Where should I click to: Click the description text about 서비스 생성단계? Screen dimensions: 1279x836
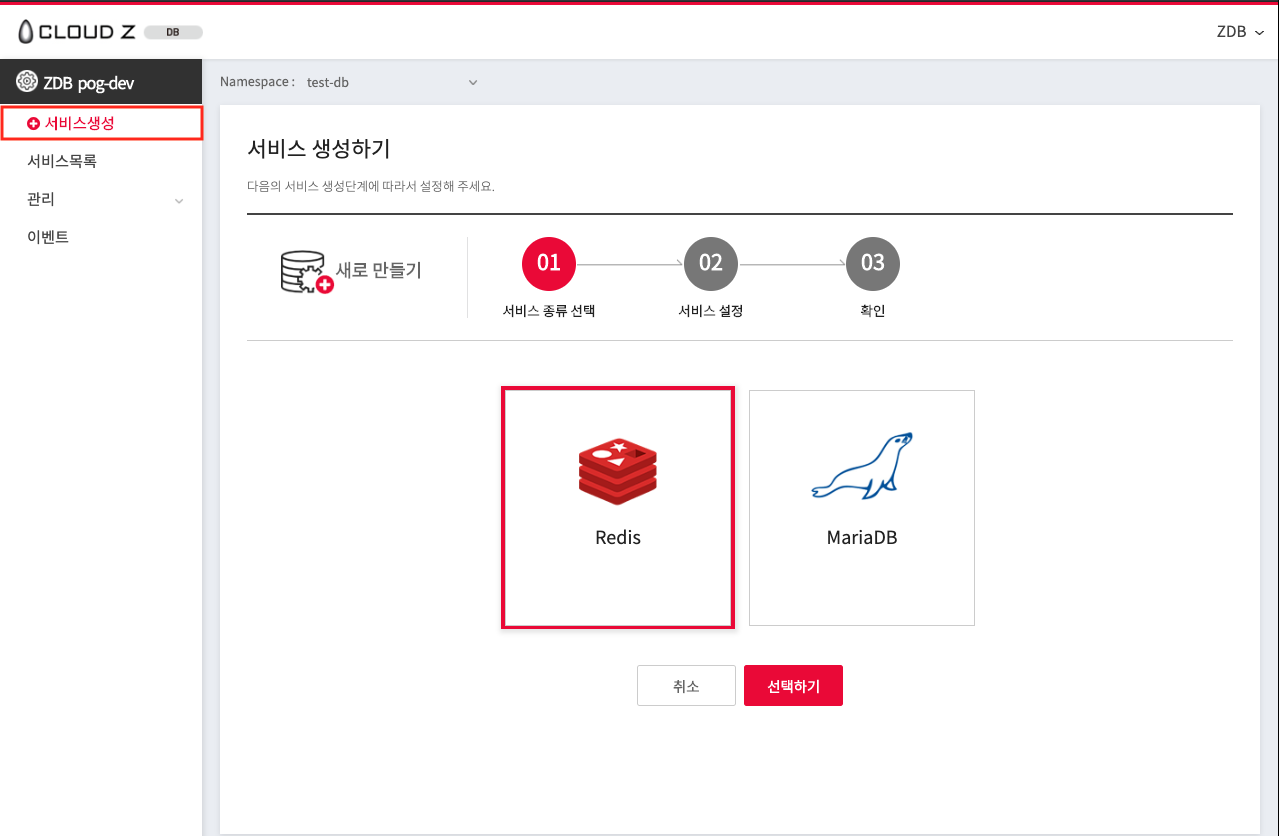pos(371,187)
